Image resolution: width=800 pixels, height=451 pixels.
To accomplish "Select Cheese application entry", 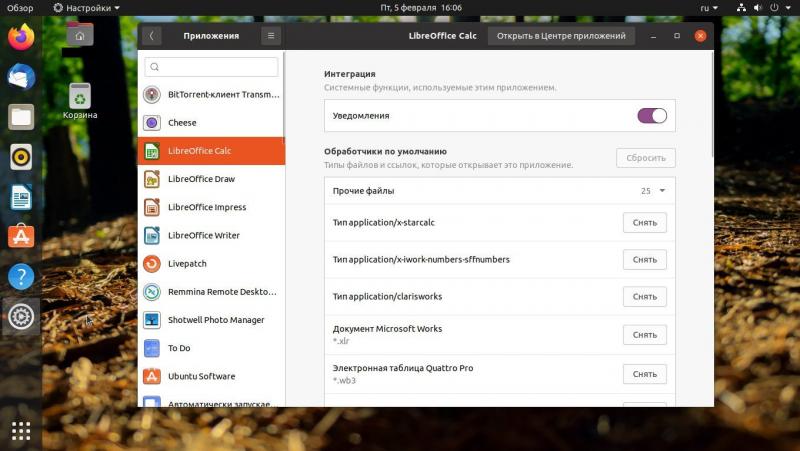I will pyautogui.click(x=210, y=123).
